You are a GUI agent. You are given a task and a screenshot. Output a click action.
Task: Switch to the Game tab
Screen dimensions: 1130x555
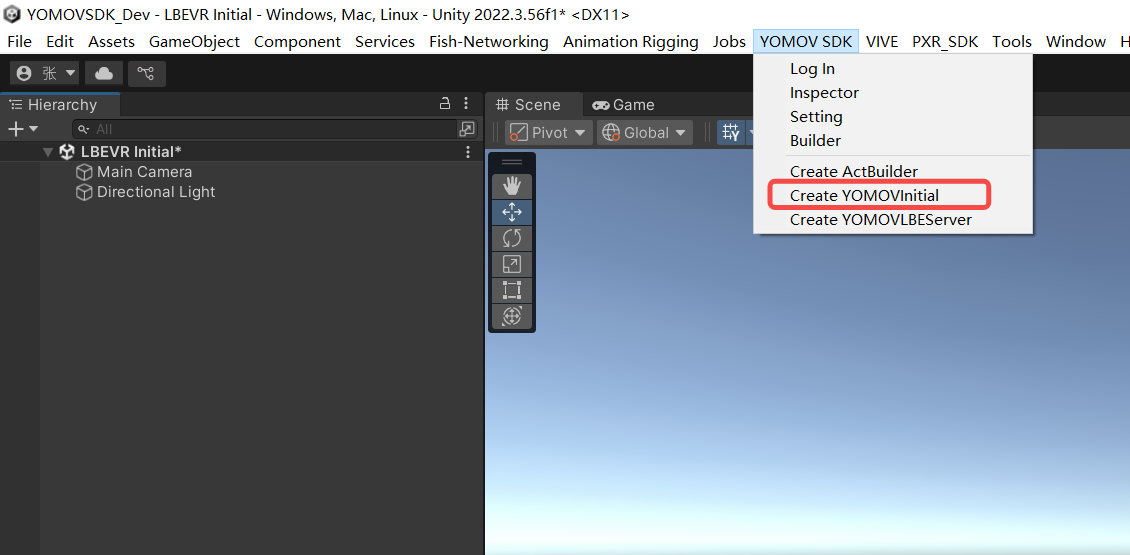click(623, 105)
